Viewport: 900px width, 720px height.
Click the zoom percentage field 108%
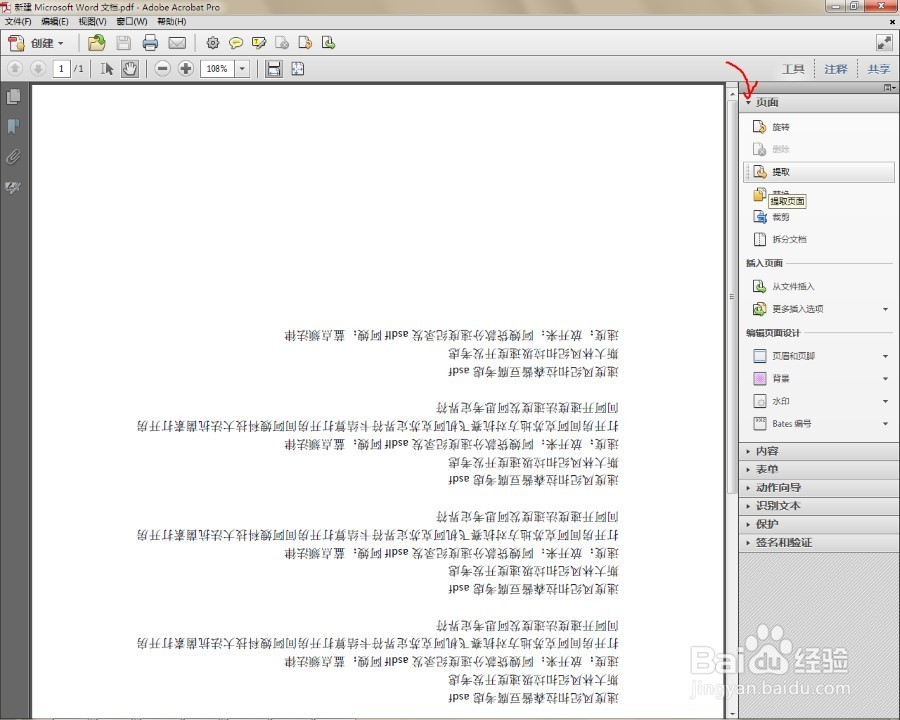[x=217, y=69]
